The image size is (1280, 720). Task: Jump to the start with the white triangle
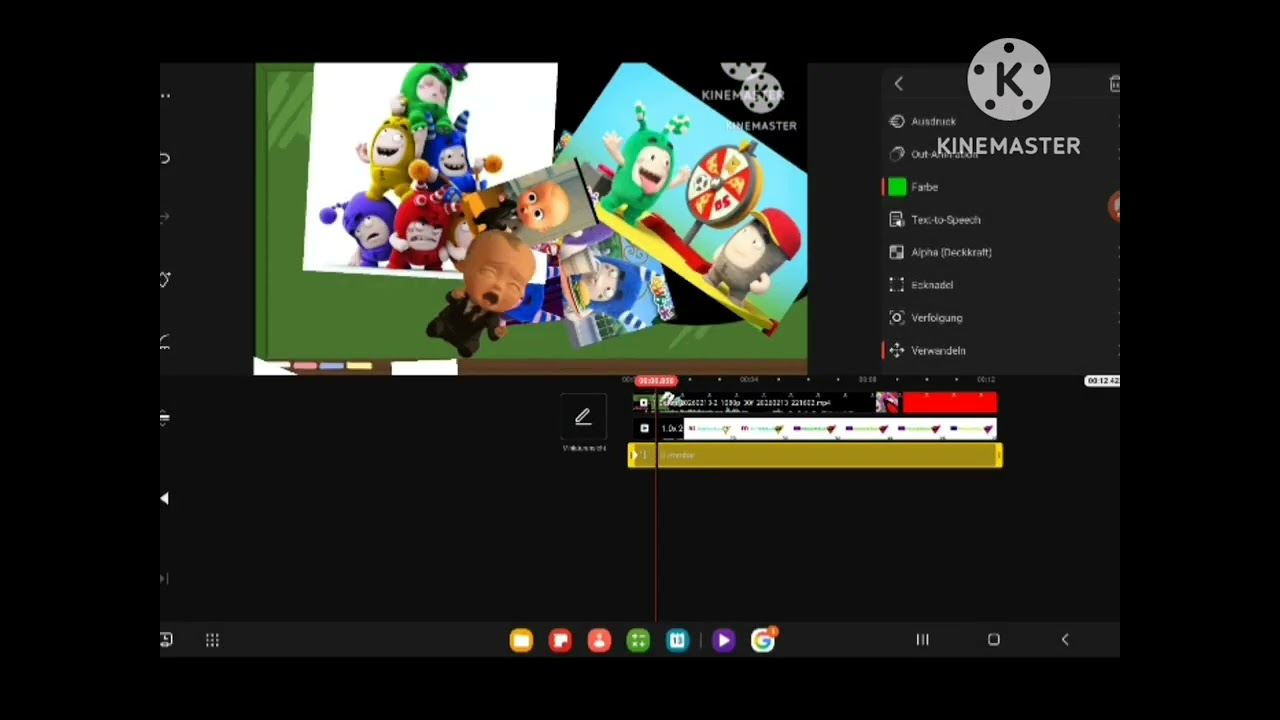click(164, 498)
